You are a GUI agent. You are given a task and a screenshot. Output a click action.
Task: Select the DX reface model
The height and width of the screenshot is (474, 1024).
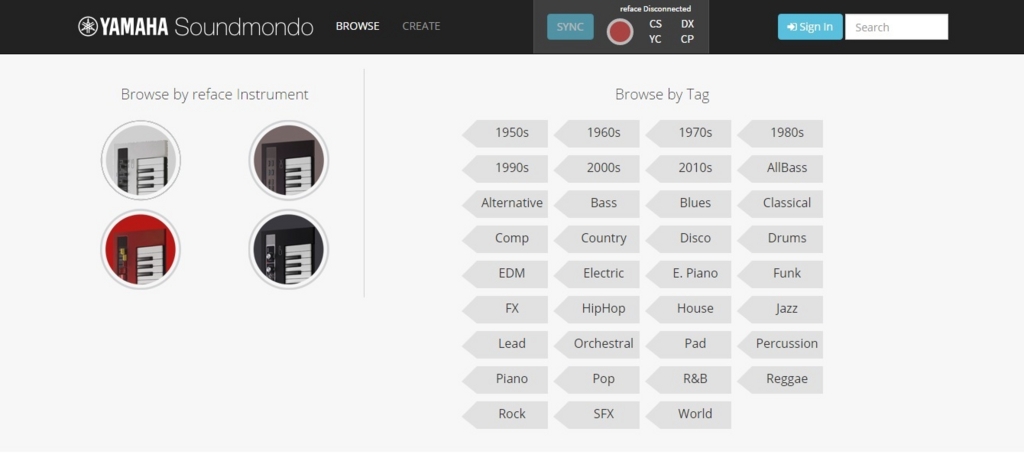pos(687,24)
